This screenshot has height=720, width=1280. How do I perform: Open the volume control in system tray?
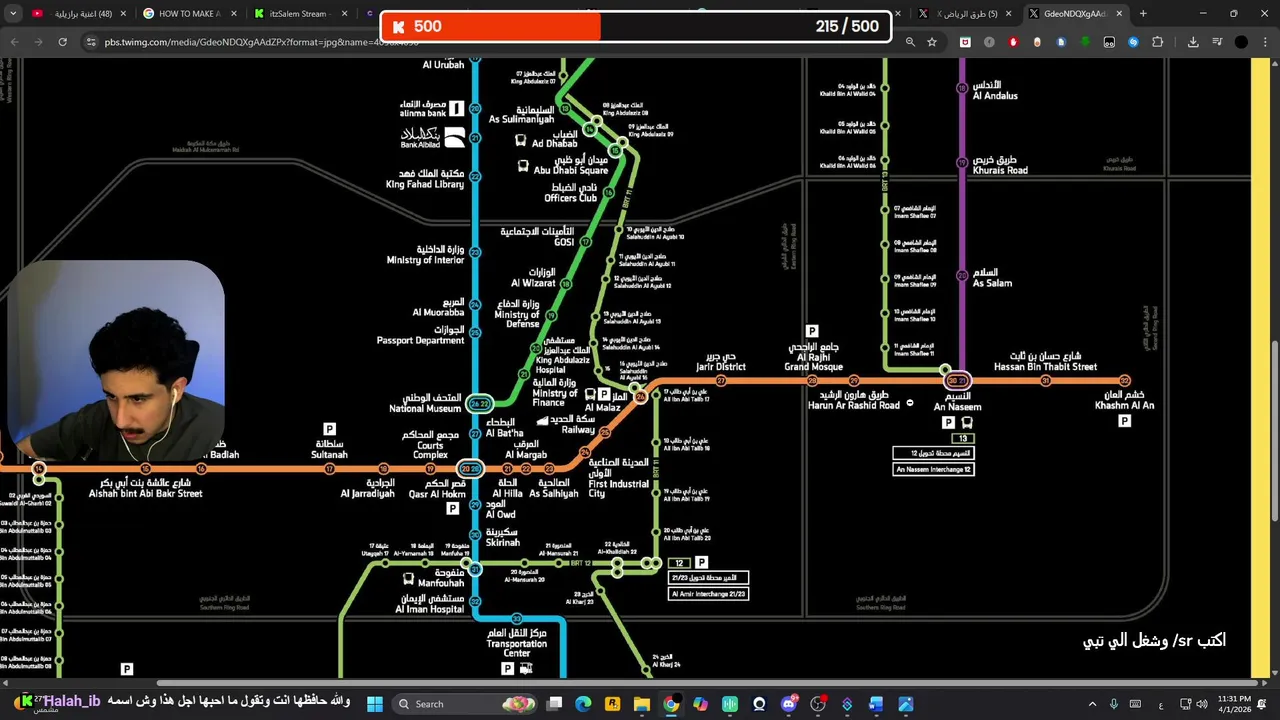tap(1201, 704)
